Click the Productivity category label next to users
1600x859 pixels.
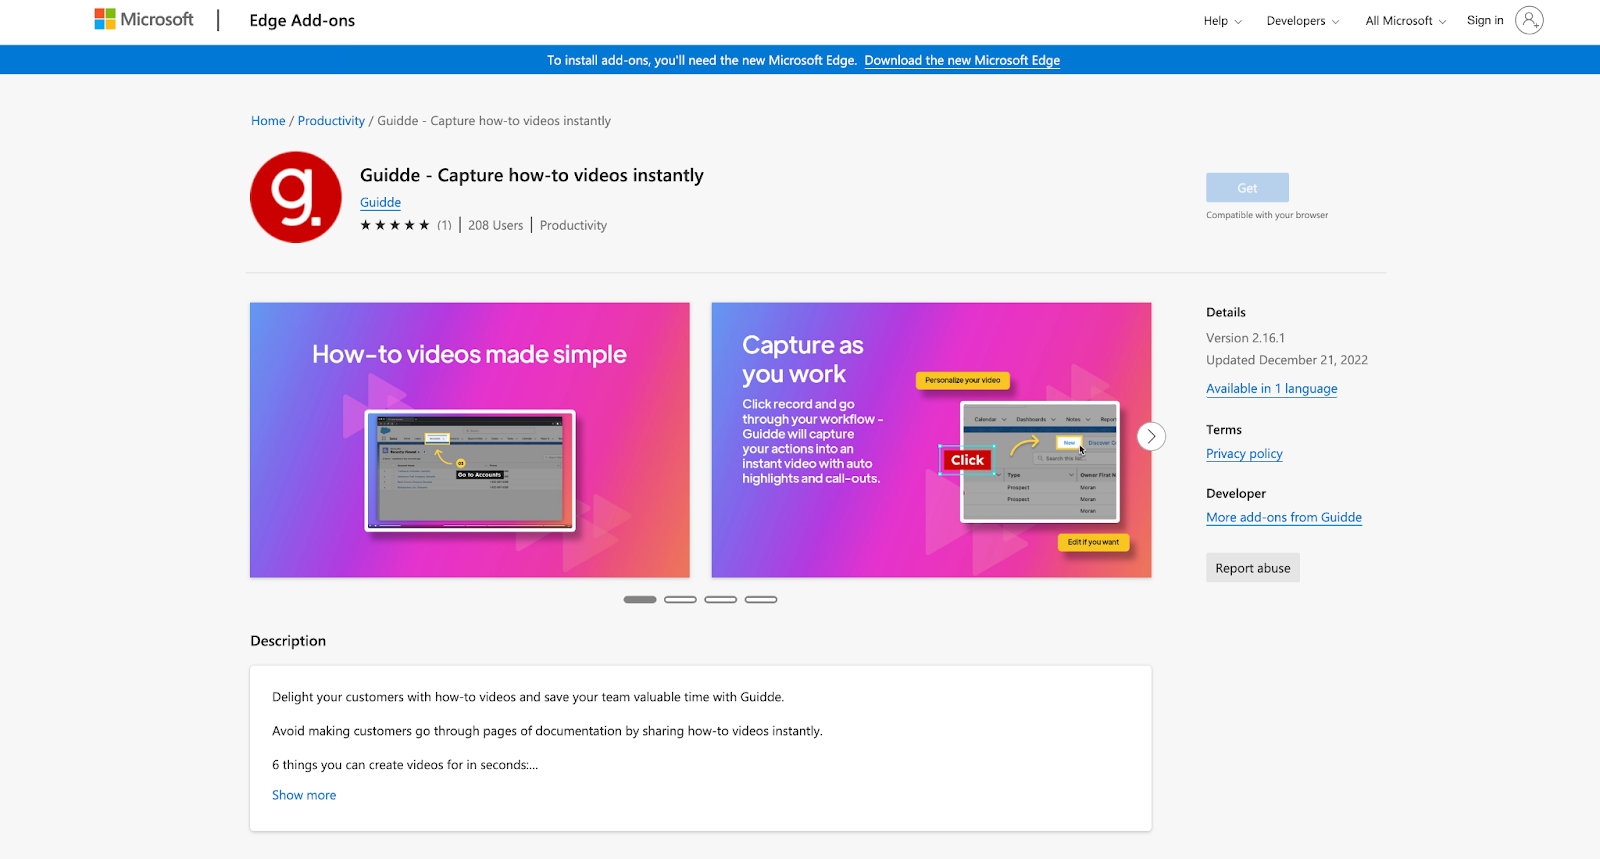click(573, 226)
